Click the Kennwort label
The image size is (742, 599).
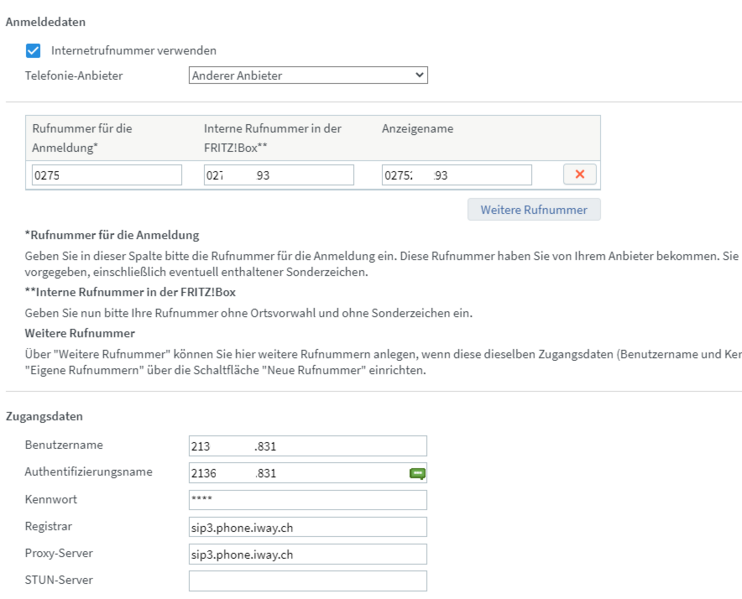51,499
